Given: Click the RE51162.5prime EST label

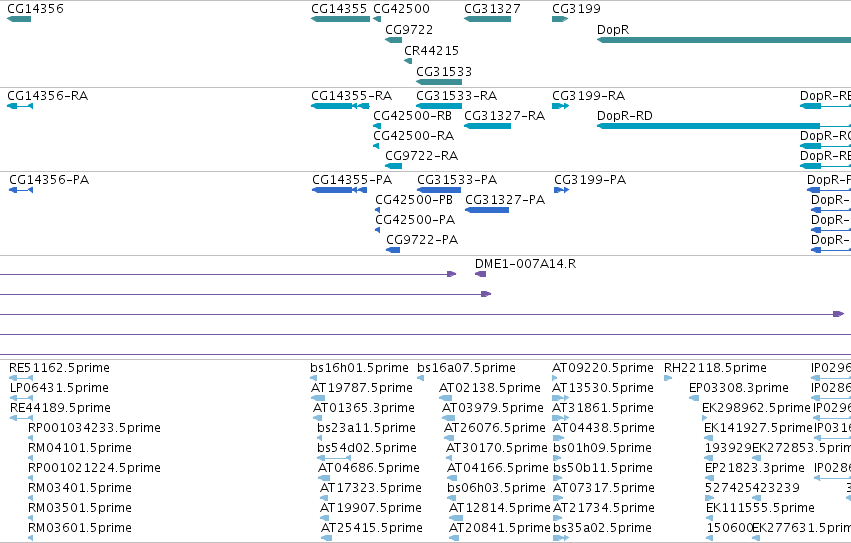Looking at the screenshot, I should pyautogui.click(x=59, y=368).
